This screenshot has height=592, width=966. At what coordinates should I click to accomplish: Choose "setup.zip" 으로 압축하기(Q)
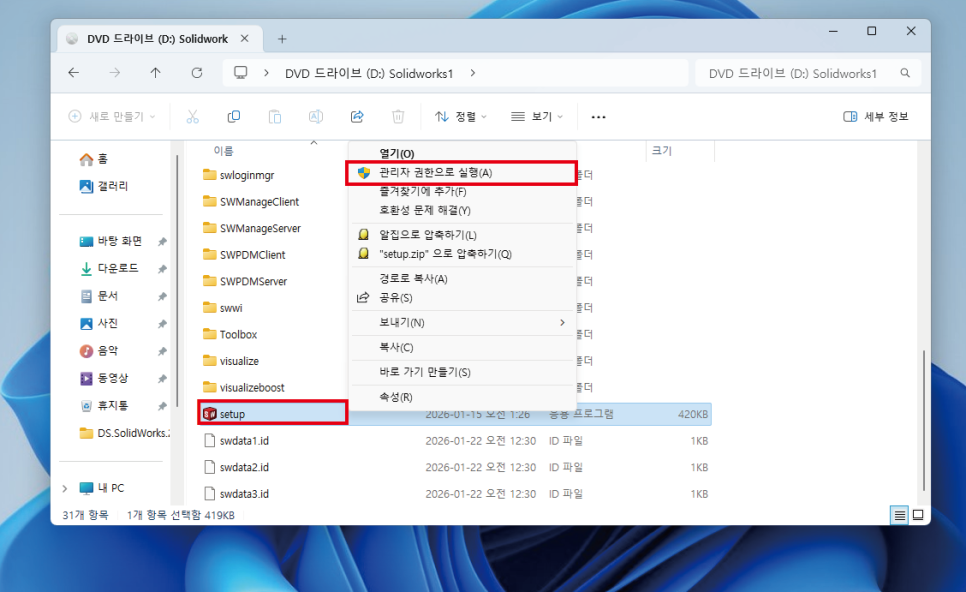pyautogui.click(x=462, y=254)
